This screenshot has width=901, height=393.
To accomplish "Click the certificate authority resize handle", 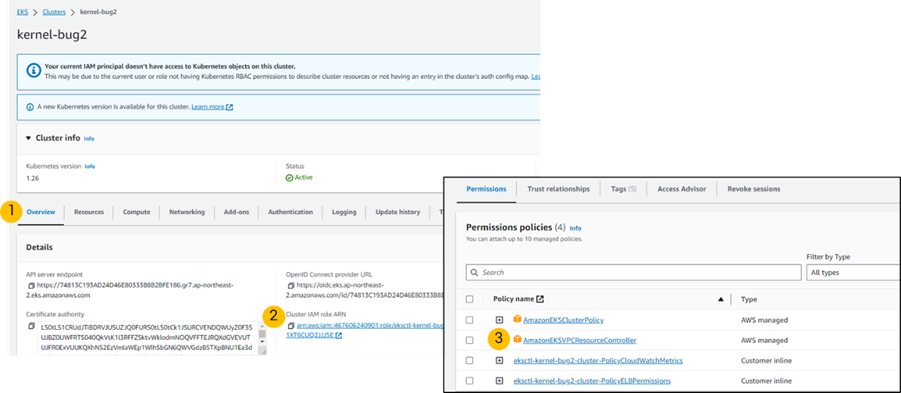I will coord(263,351).
